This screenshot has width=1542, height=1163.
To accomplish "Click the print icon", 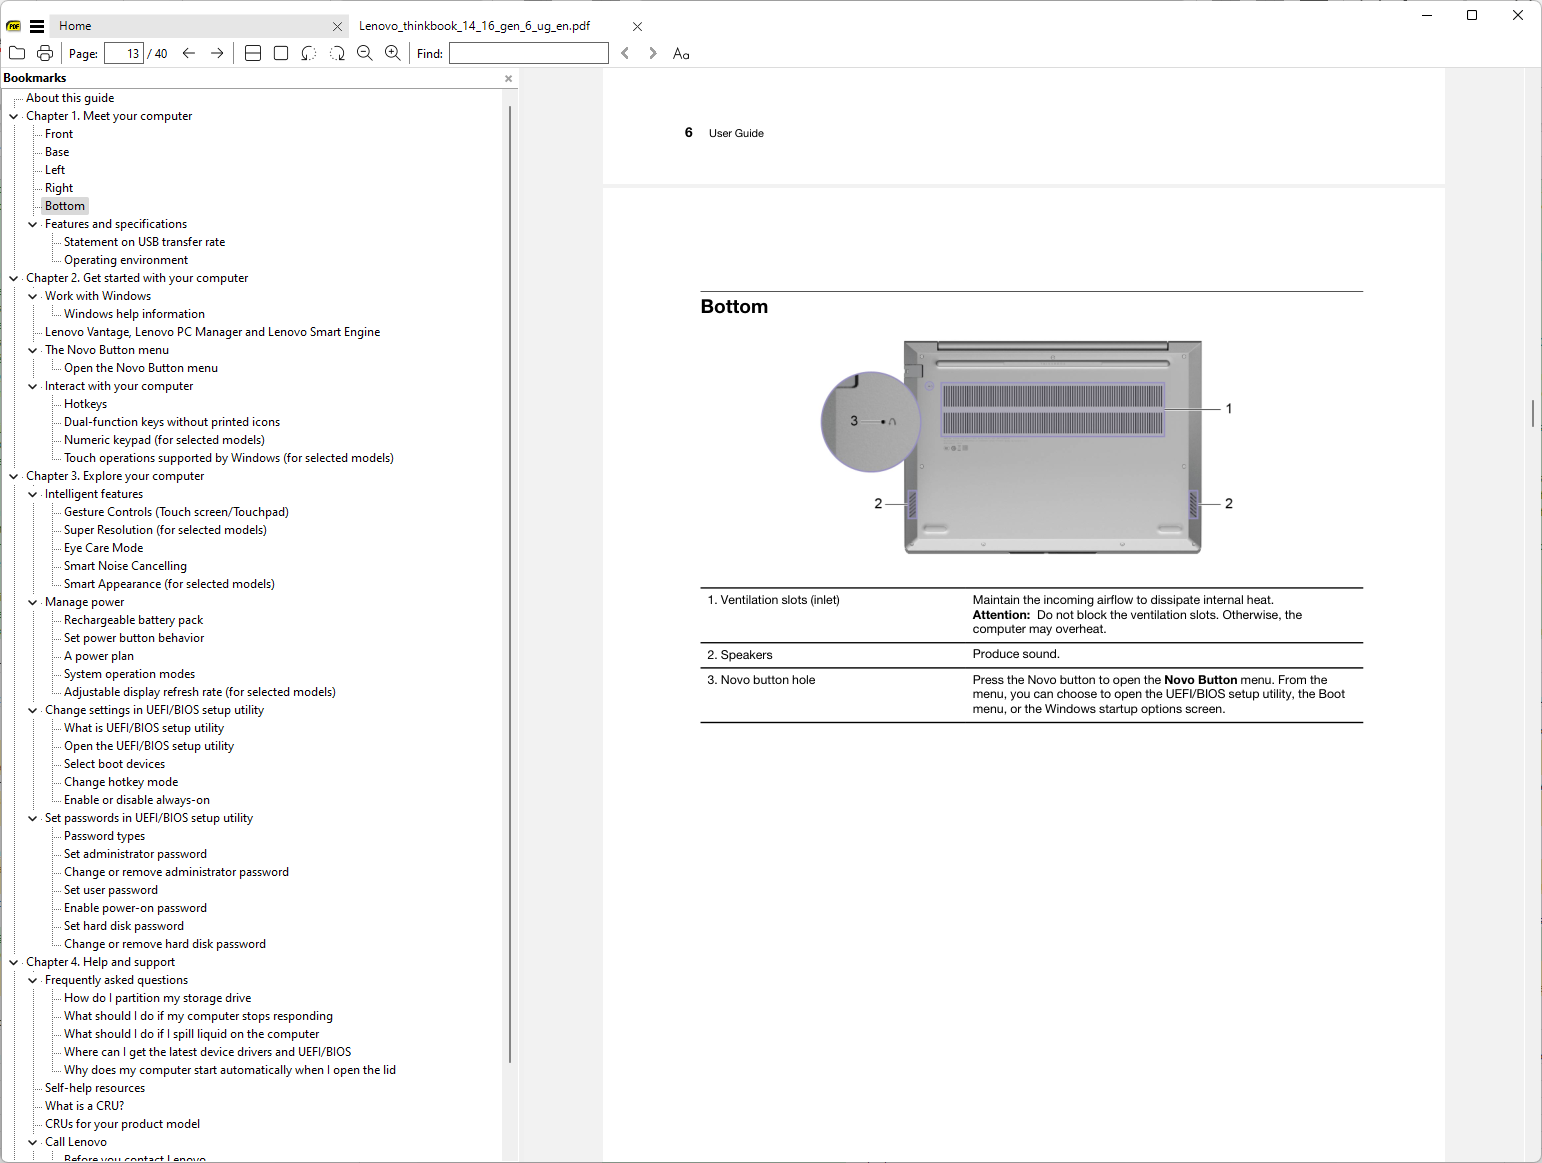I will [45, 53].
